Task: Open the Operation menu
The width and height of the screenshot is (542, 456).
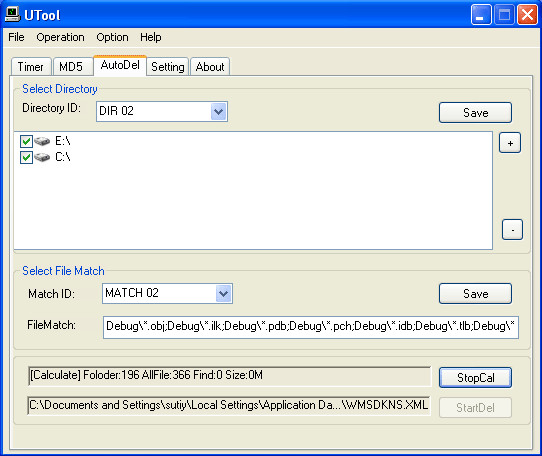Action: [x=60, y=37]
